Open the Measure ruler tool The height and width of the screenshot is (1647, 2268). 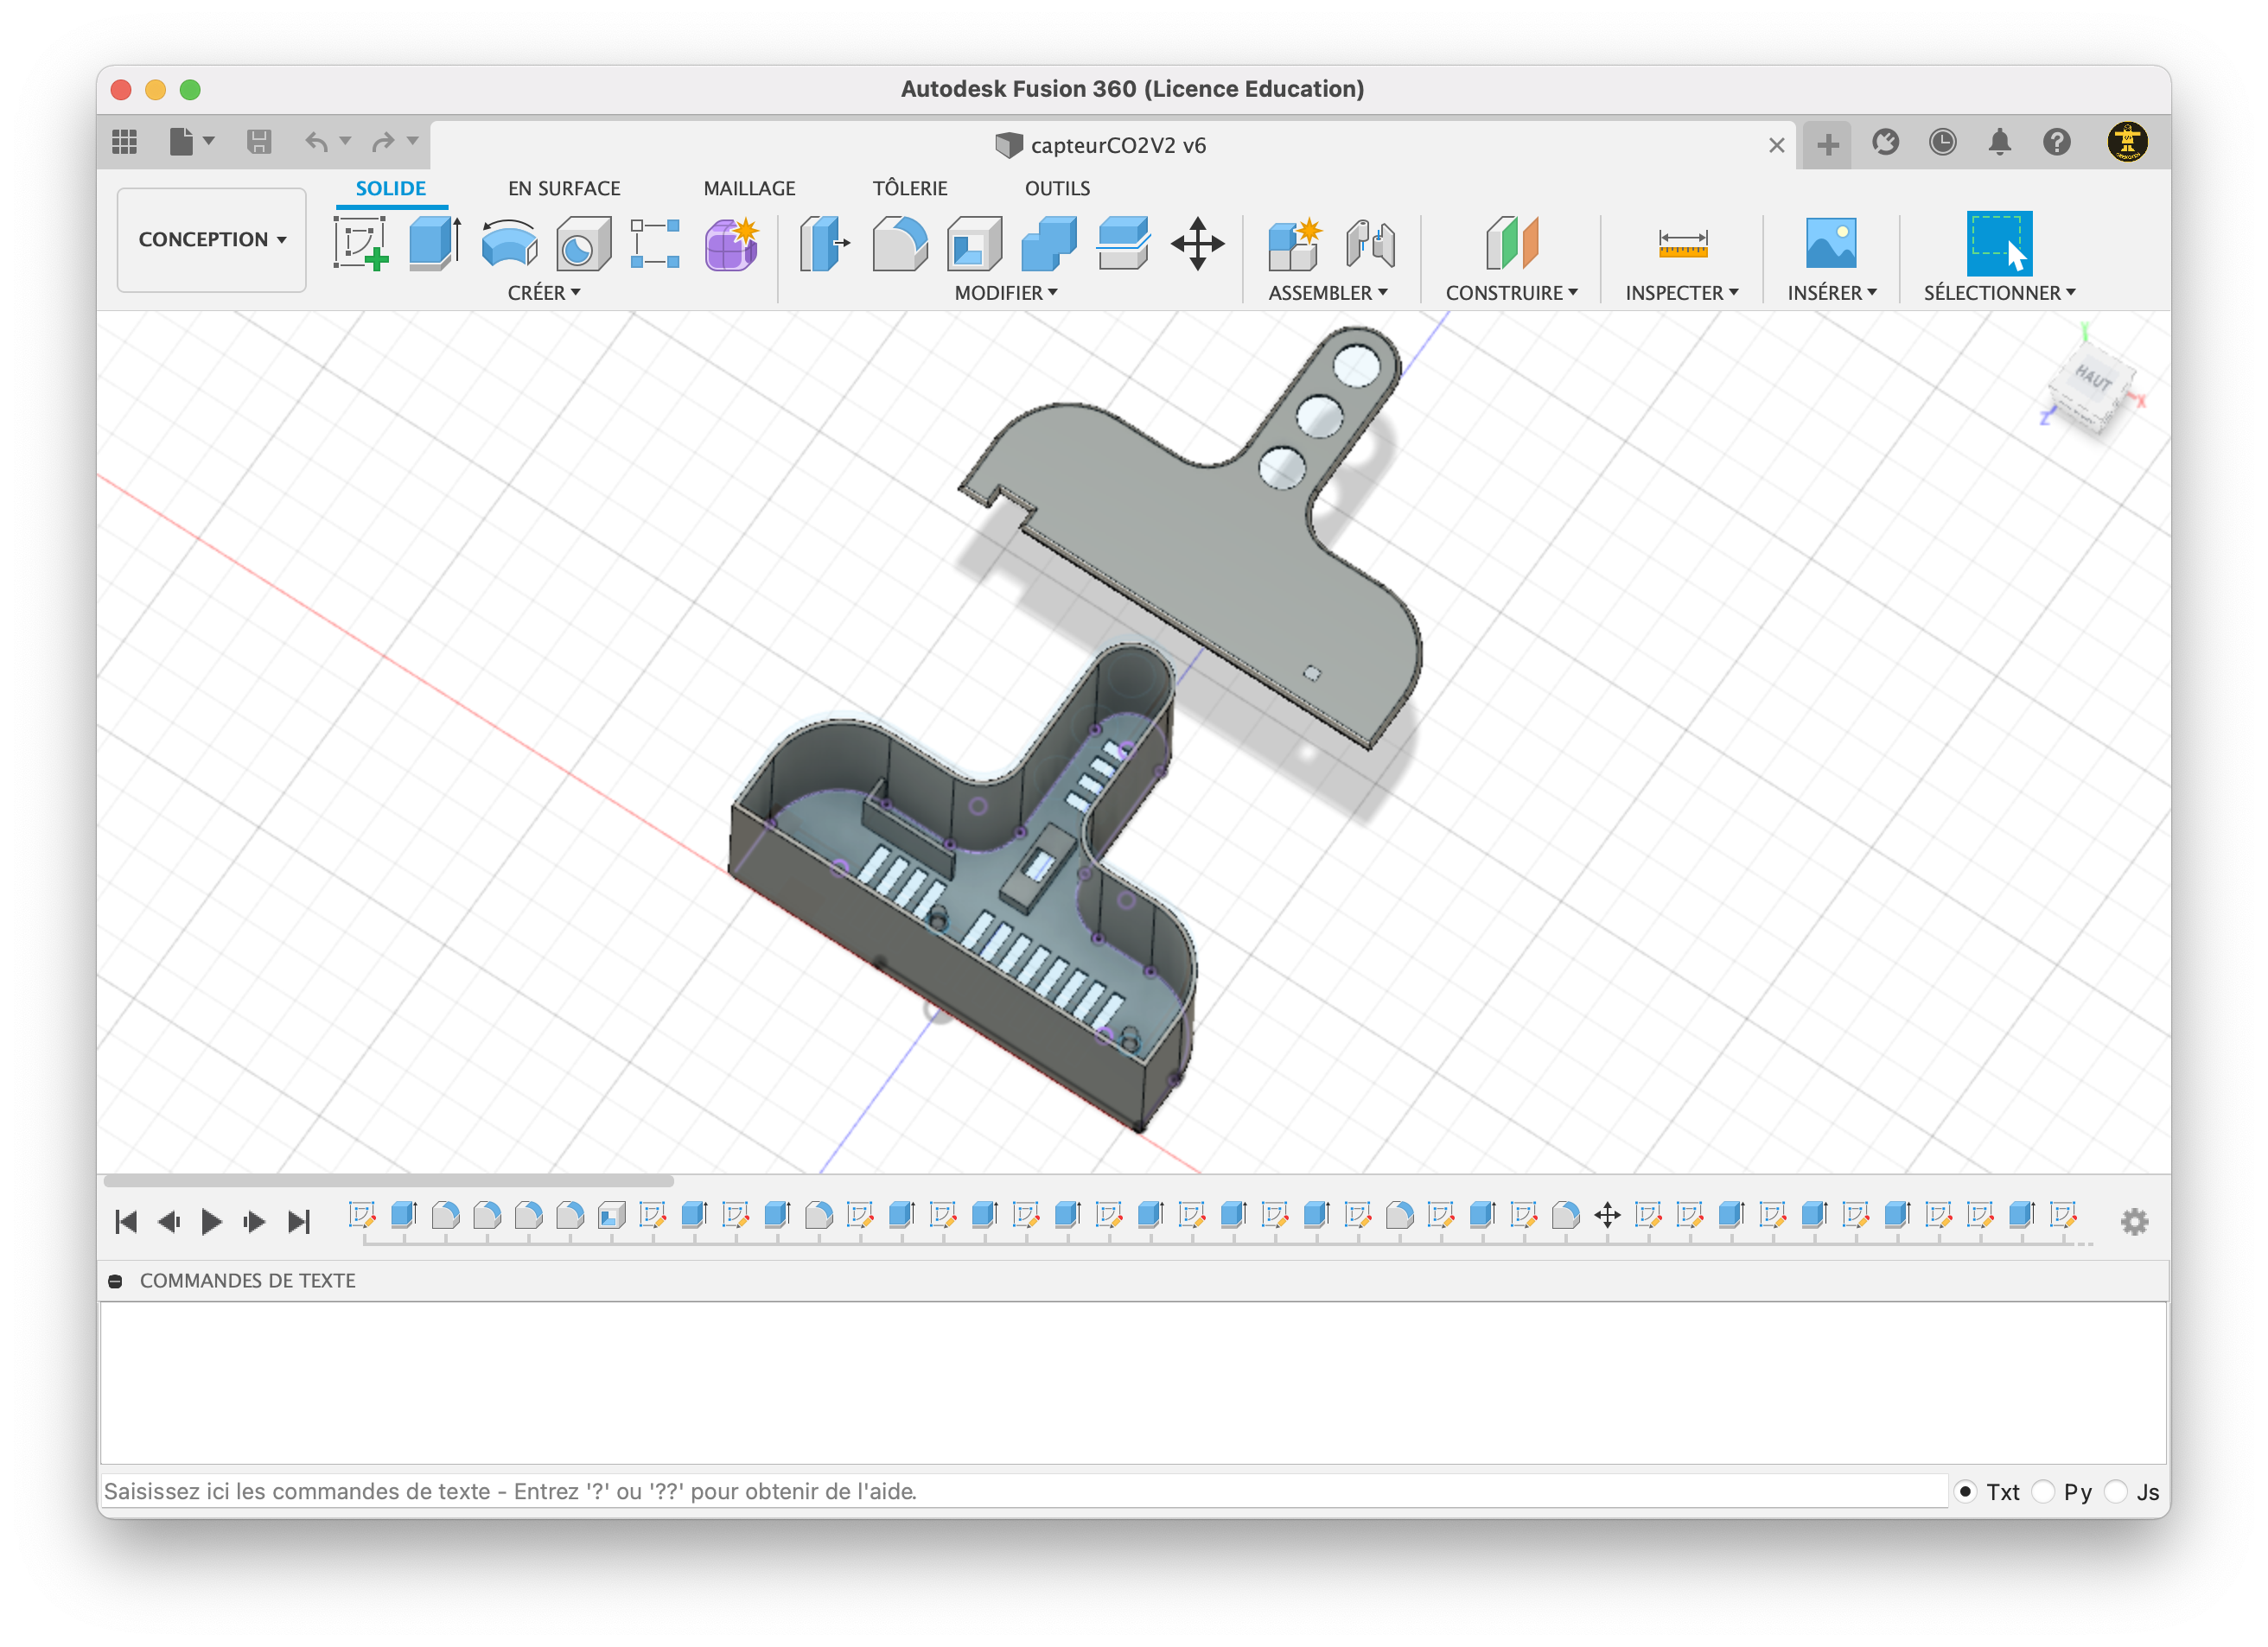1682,243
